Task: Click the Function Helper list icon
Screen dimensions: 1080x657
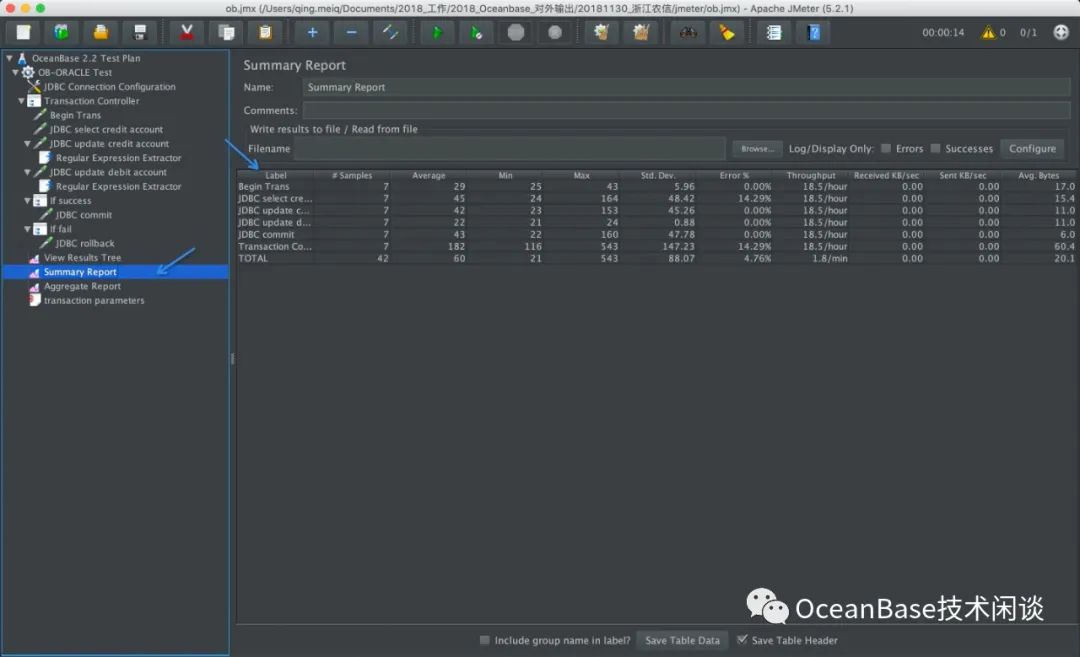Action: tap(773, 32)
